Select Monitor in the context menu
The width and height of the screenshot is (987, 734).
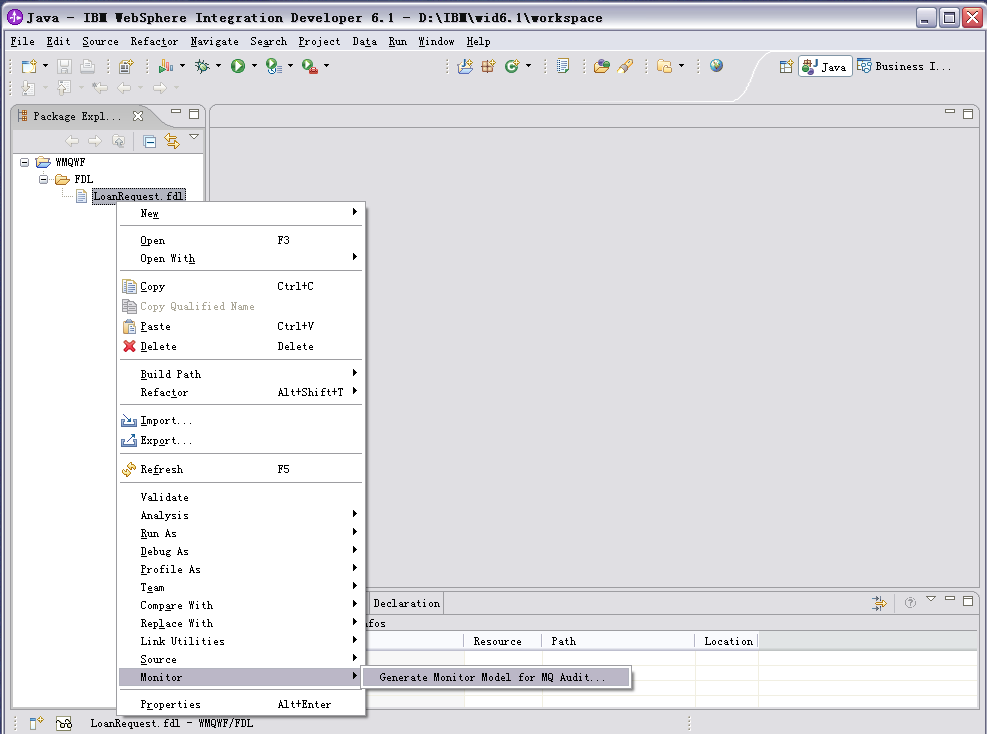tap(240, 677)
